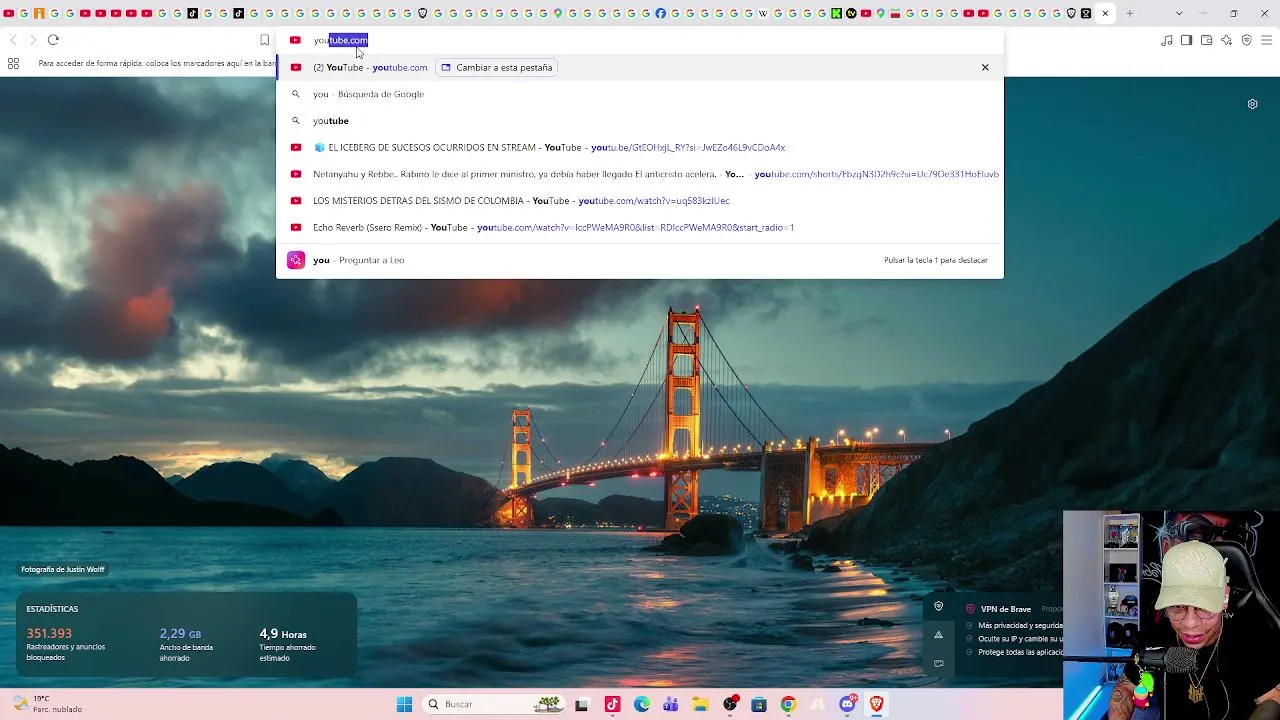
Task: Select 'you - Preguntar a Leo' suggestion
Action: 640,260
